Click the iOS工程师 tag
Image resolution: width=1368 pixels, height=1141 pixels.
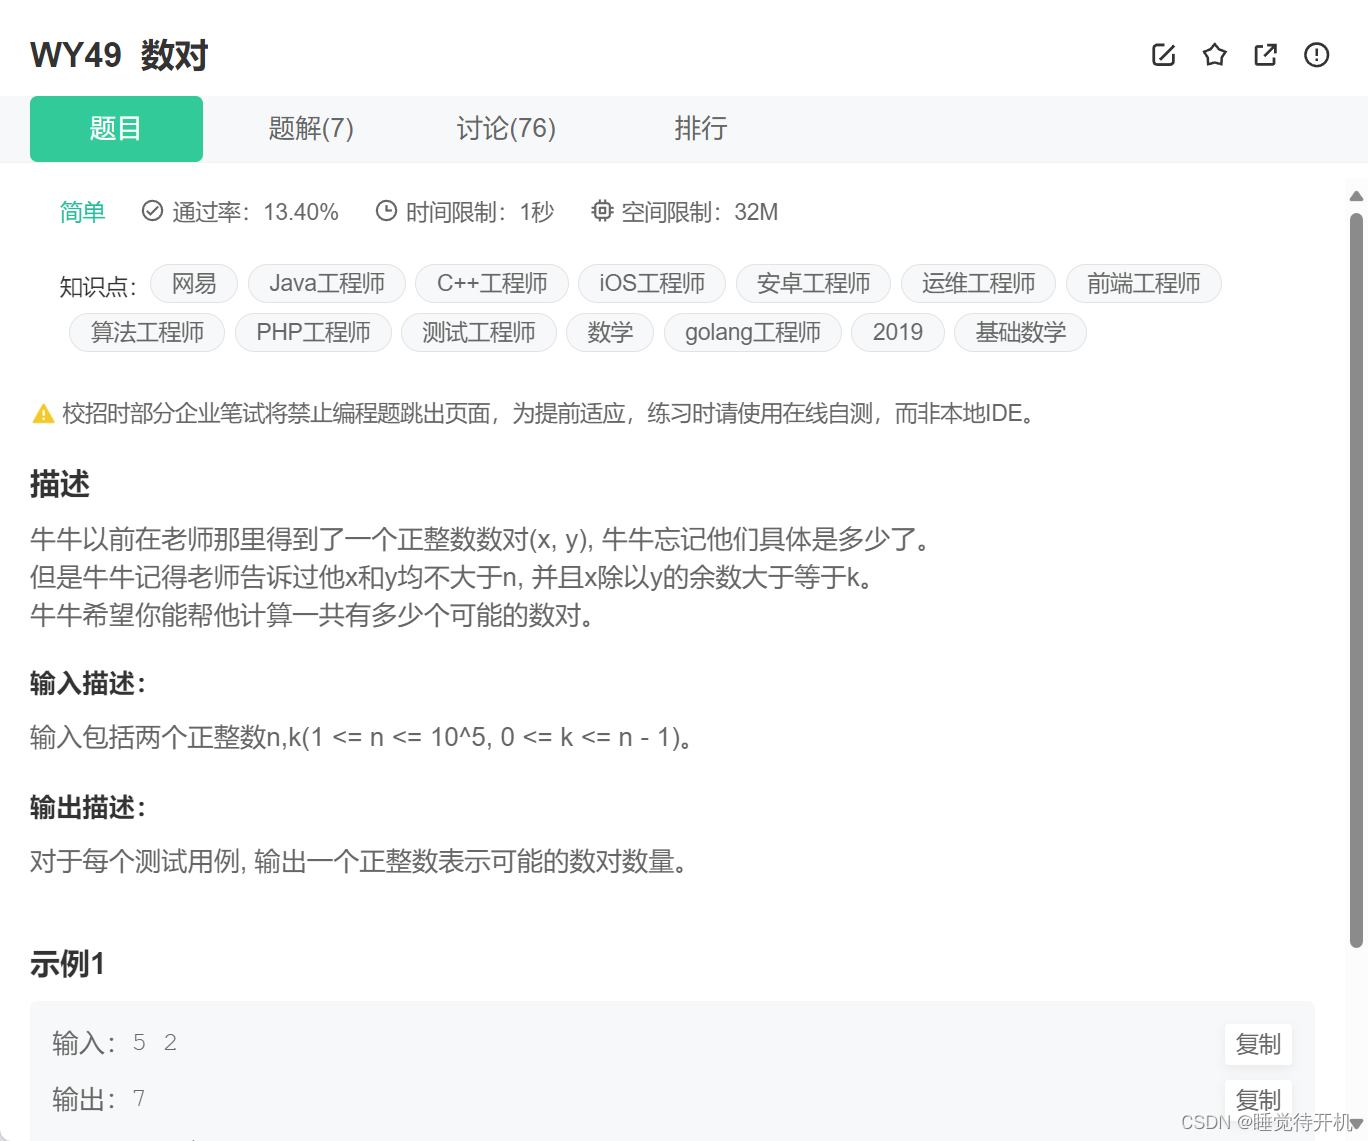pyautogui.click(x=652, y=284)
